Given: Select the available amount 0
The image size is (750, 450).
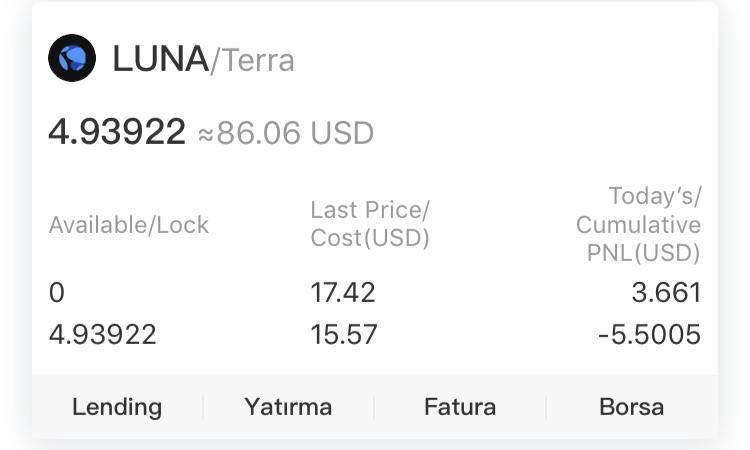Looking at the screenshot, I should pyautogui.click(x=56, y=292).
